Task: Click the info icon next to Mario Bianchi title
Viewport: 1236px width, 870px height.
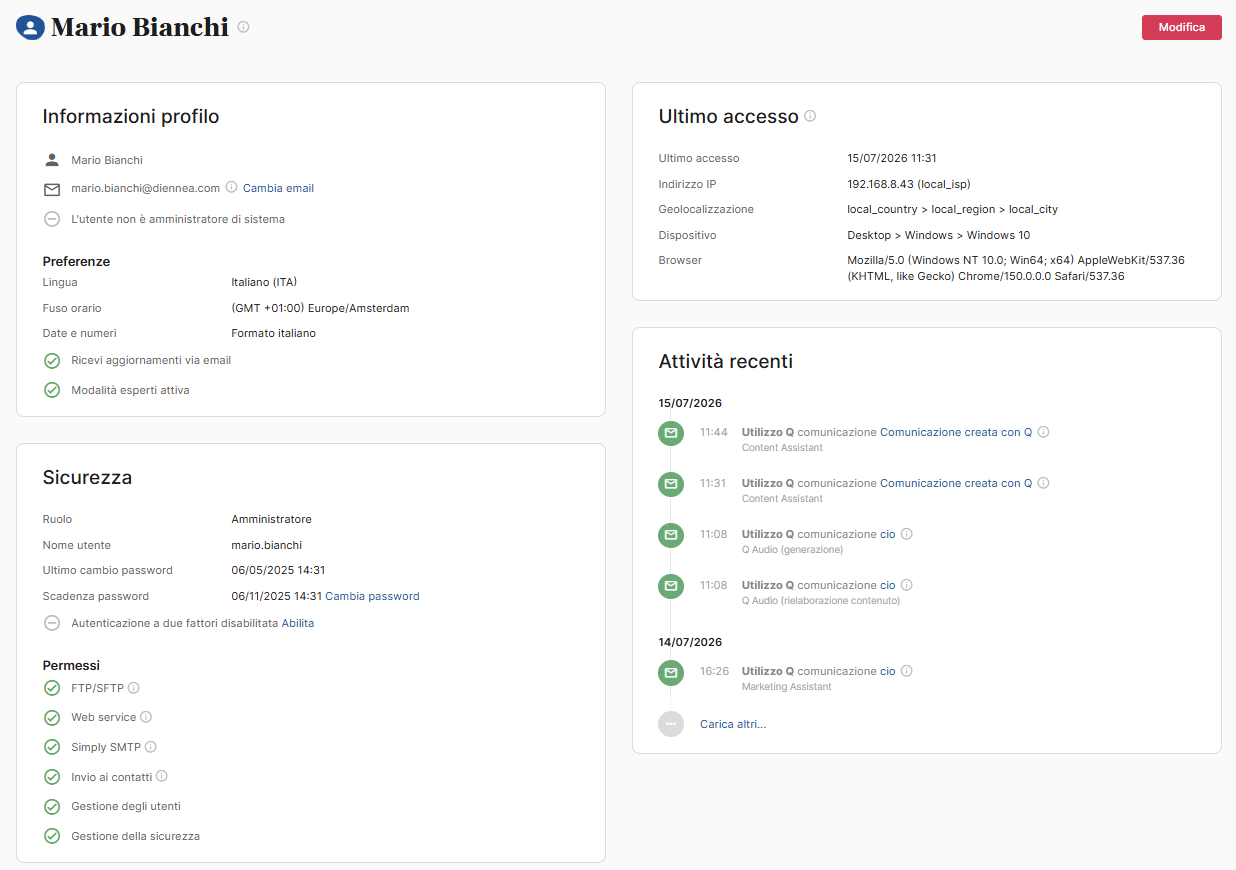Action: 243,27
